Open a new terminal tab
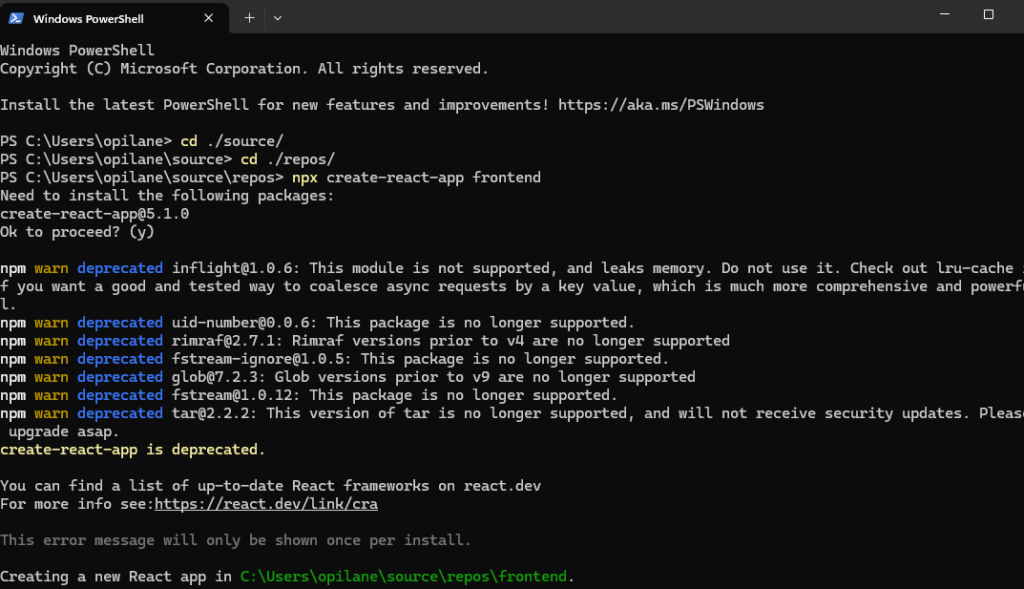 click(x=249, y=18)
